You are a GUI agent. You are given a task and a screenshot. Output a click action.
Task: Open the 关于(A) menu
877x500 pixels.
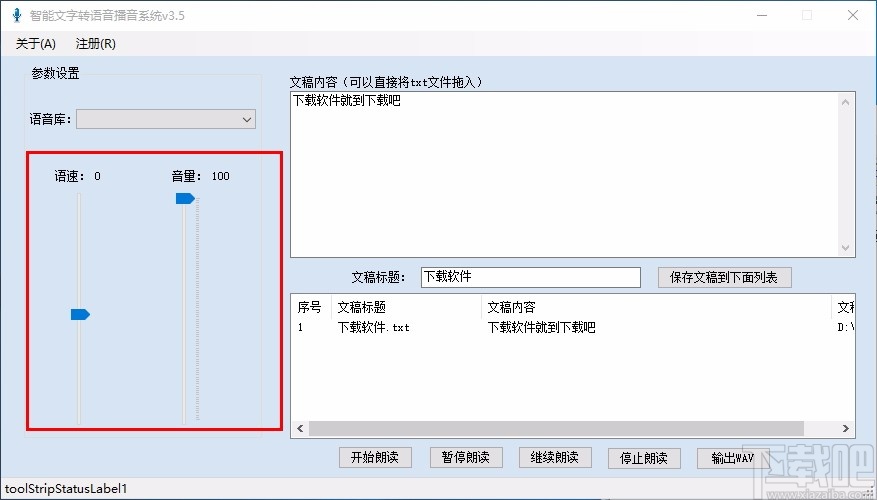(36, 44)
